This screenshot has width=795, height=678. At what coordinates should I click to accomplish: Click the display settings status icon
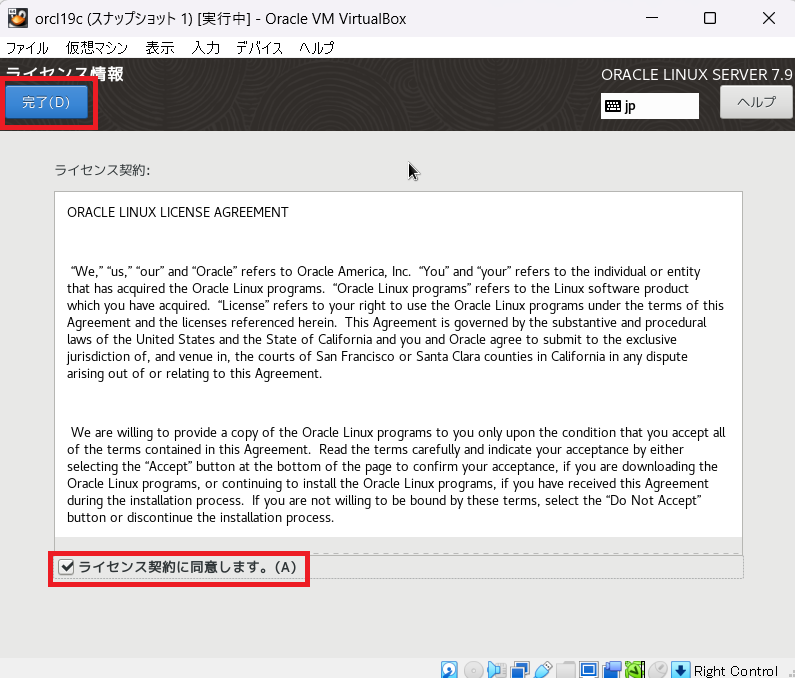point(589,669)
